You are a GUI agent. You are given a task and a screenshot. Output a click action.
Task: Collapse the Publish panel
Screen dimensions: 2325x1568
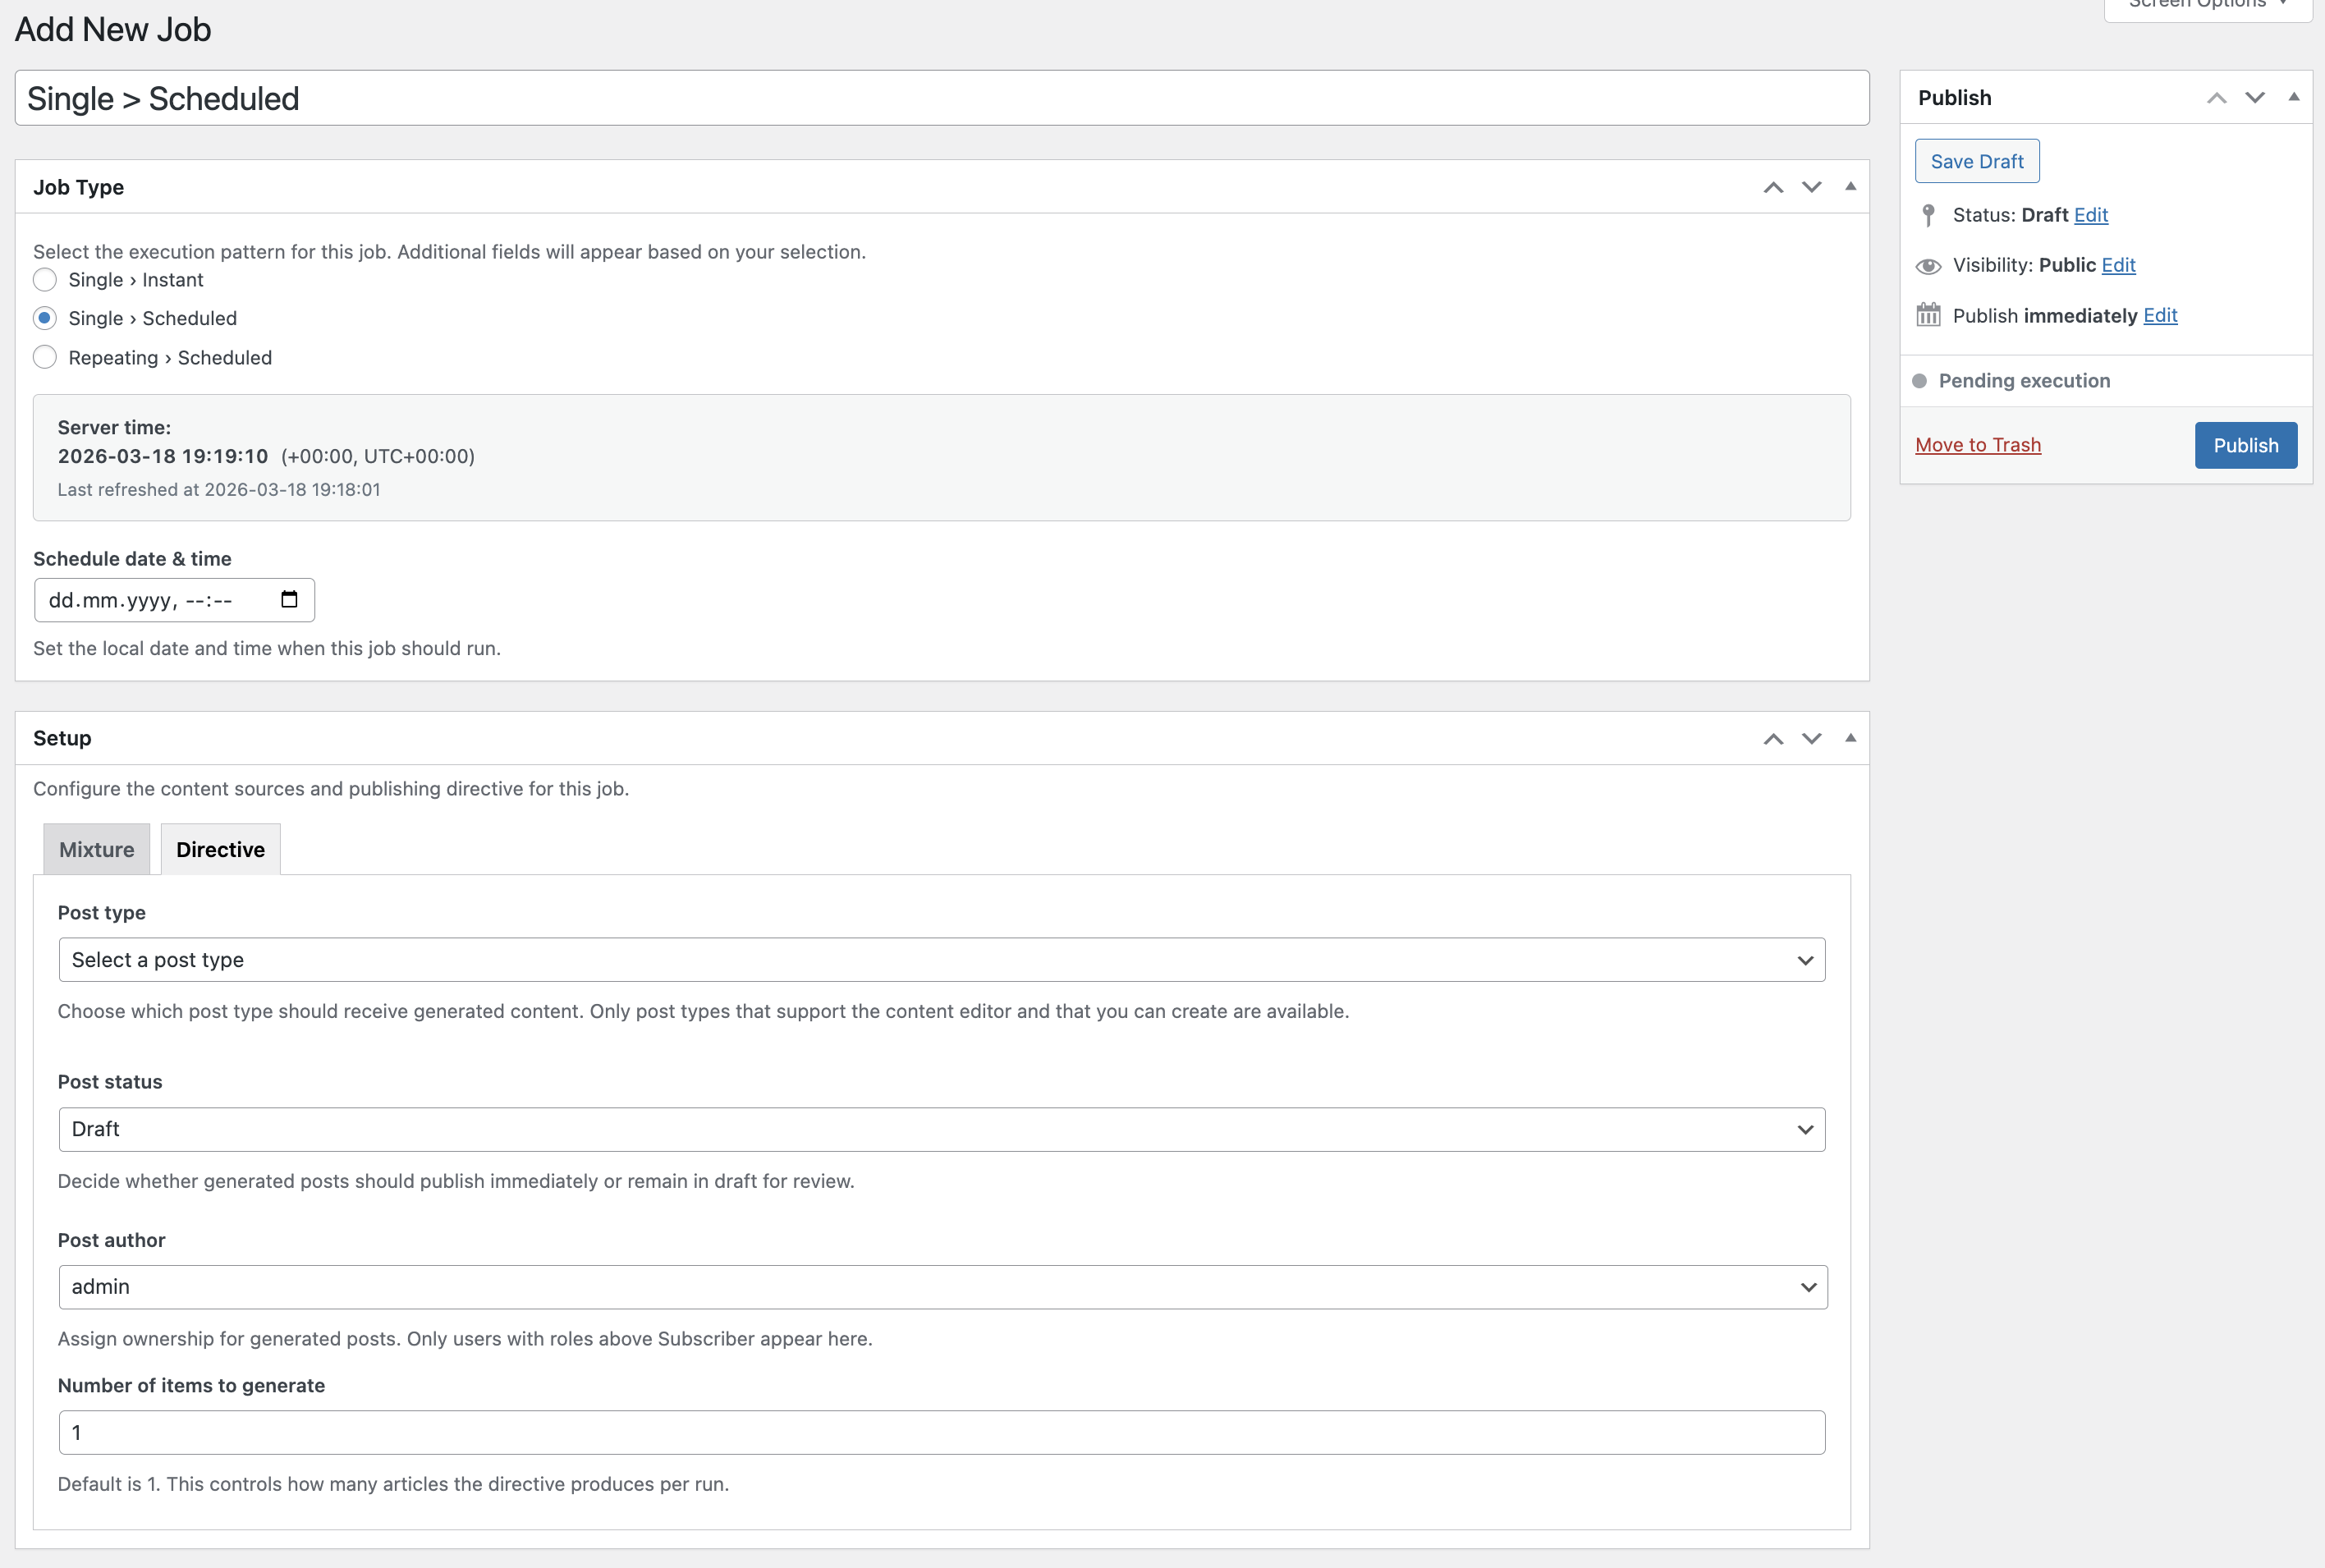(2292, 96)
